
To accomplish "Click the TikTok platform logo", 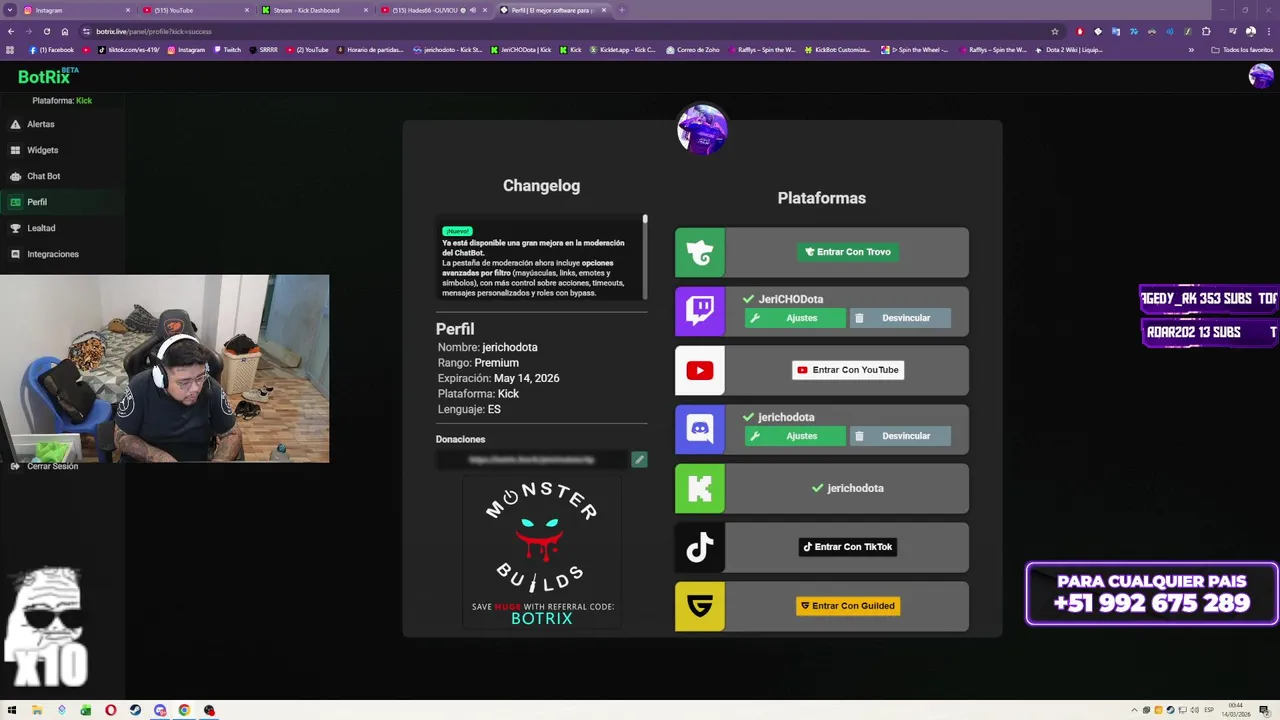I will click(700, 547).
